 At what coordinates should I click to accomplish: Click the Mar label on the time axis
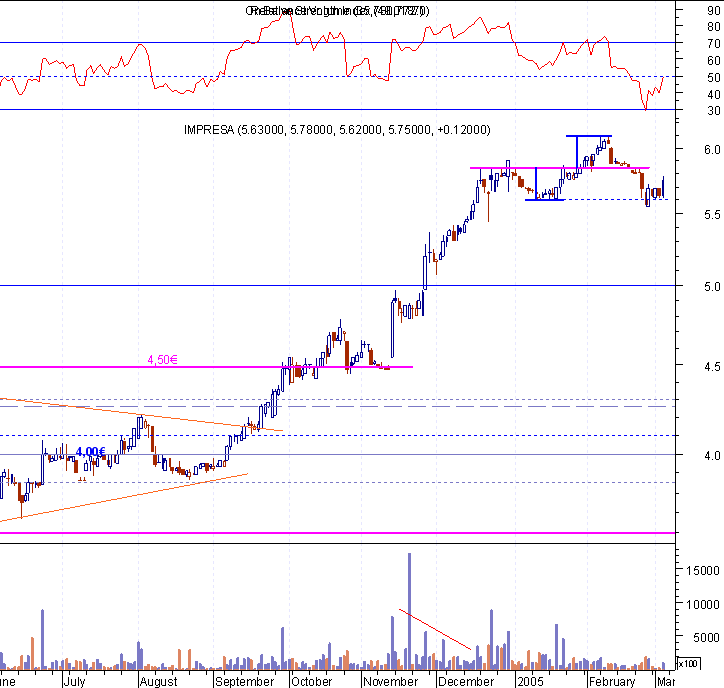pos(666,682)
